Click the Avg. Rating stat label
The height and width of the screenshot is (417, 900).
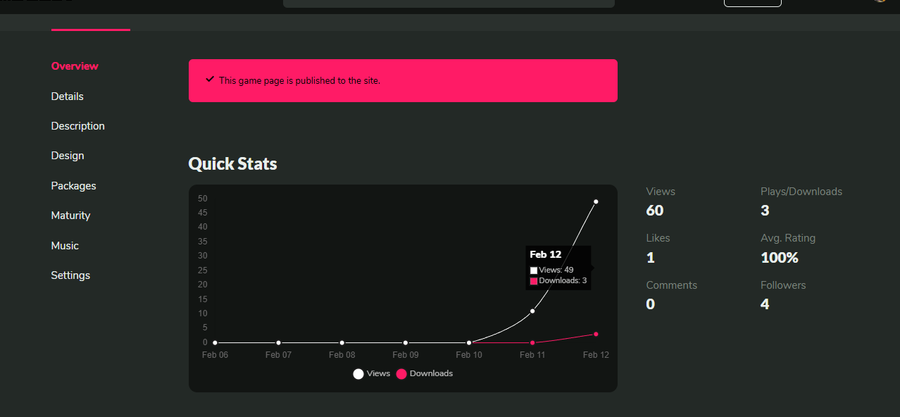[788, 238]
